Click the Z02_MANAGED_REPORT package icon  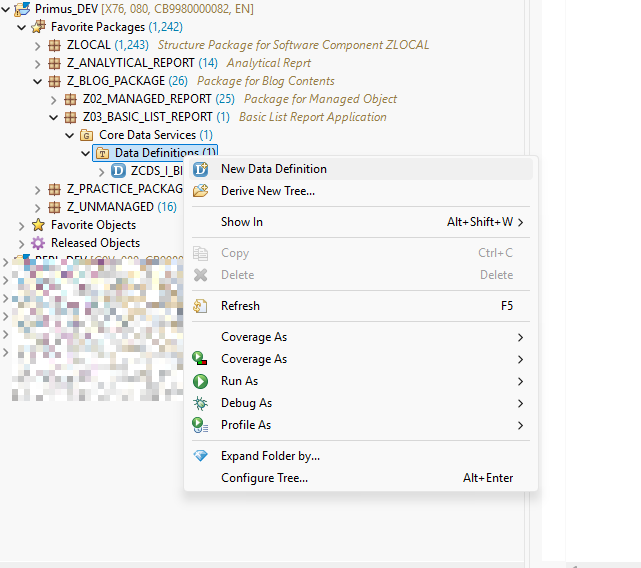70,99
